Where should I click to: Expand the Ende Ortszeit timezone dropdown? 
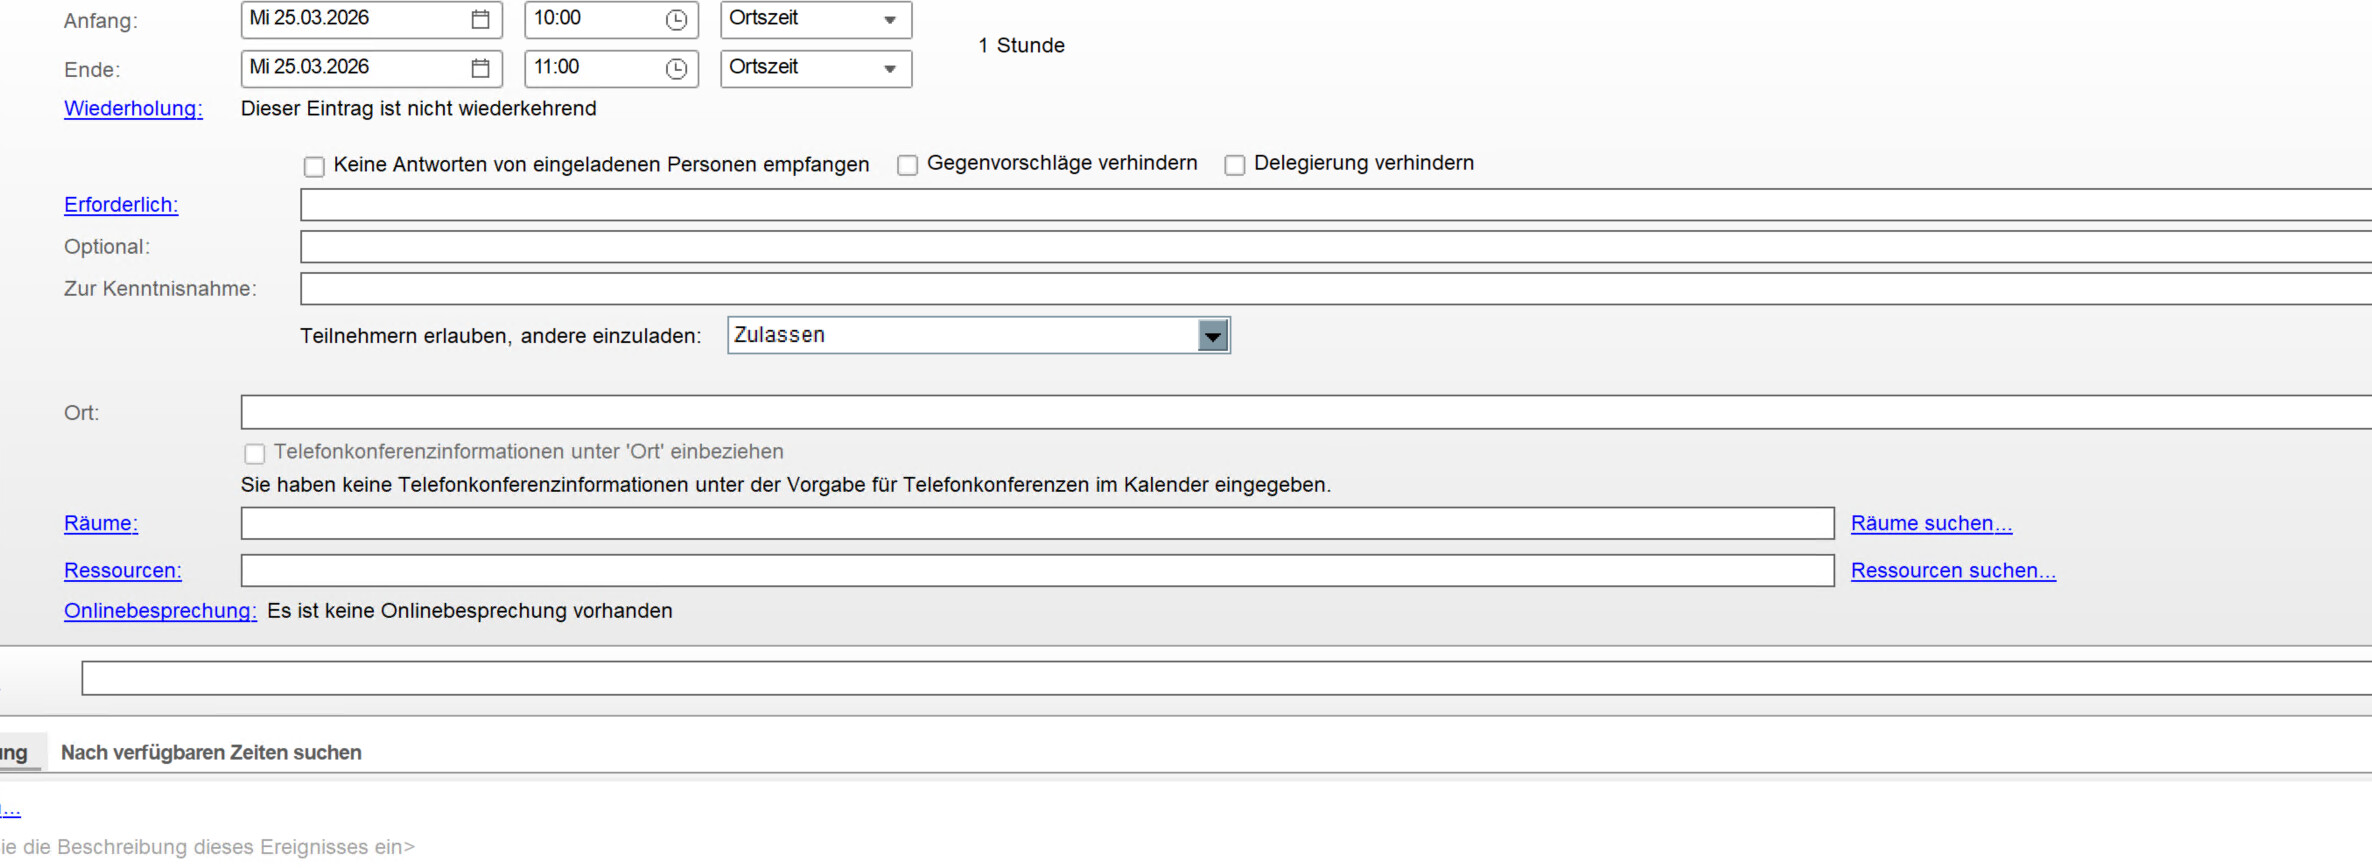coord(889,69)
